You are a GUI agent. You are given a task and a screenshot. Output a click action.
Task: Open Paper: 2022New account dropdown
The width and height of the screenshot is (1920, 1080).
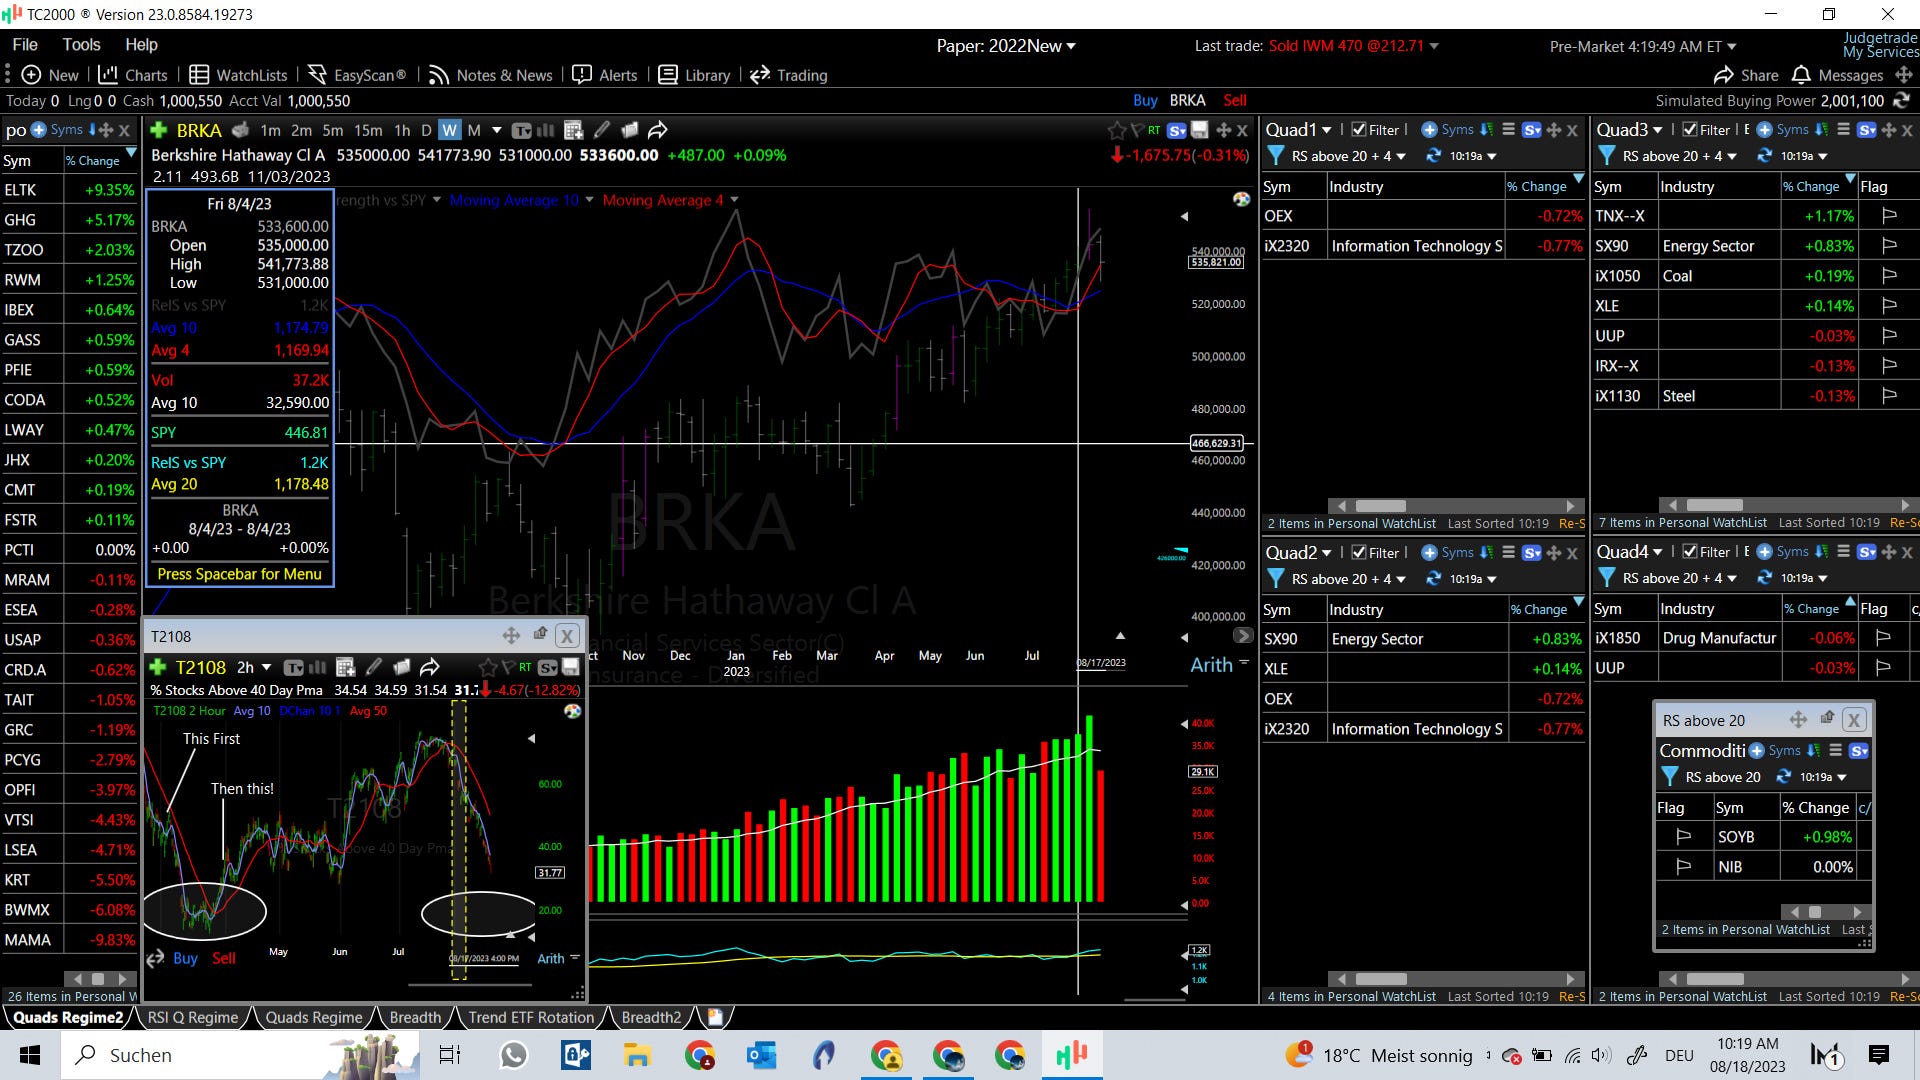click(1005, 46)
